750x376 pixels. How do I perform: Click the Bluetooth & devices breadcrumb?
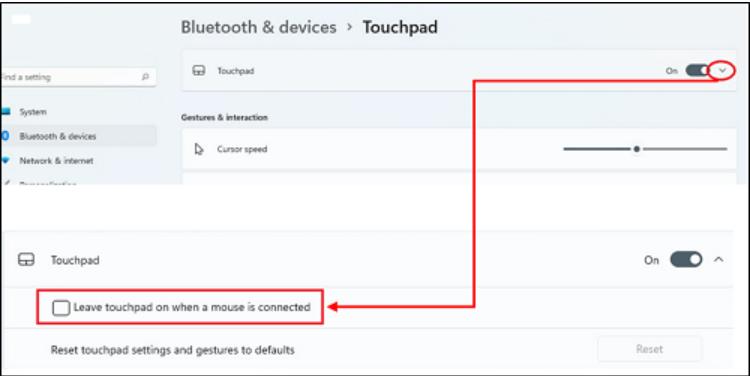(258, 27)
